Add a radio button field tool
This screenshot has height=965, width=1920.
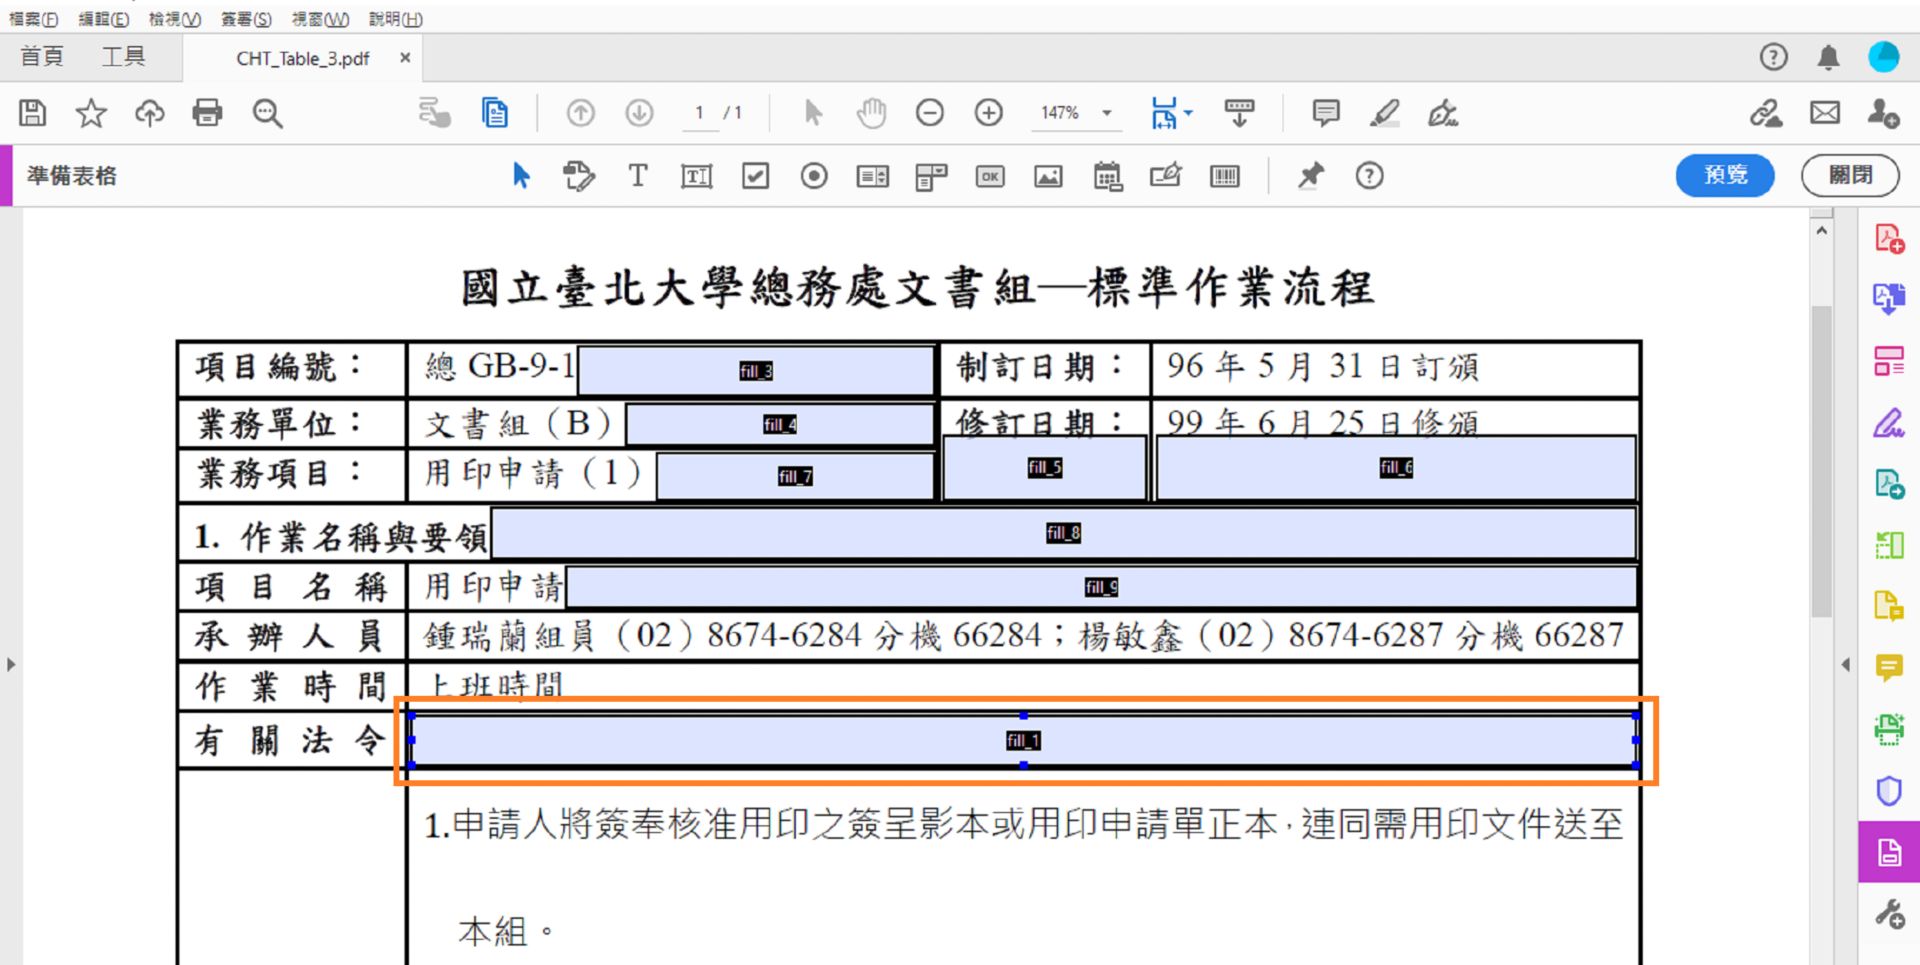pos(814,177)
